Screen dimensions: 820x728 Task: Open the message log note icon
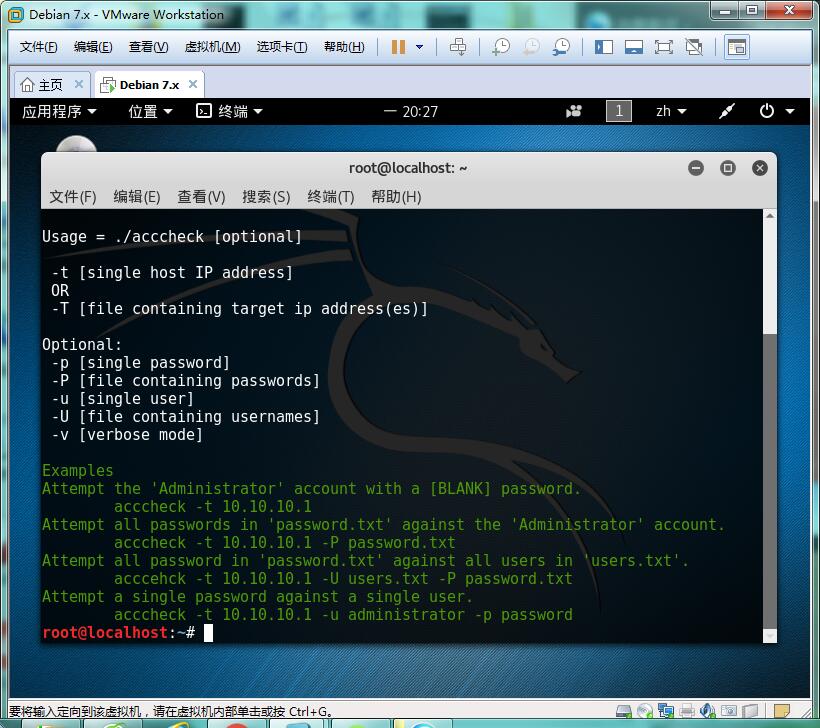[x=782, y=711]
